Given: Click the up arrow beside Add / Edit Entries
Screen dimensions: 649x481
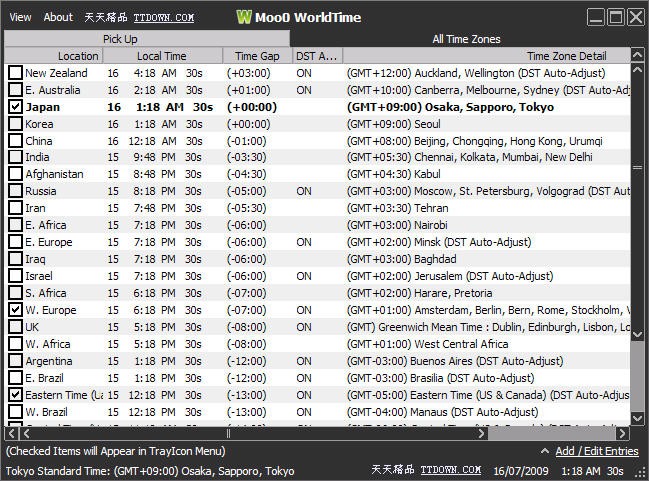Looking at the screenshot, I should tap(545, 451).
